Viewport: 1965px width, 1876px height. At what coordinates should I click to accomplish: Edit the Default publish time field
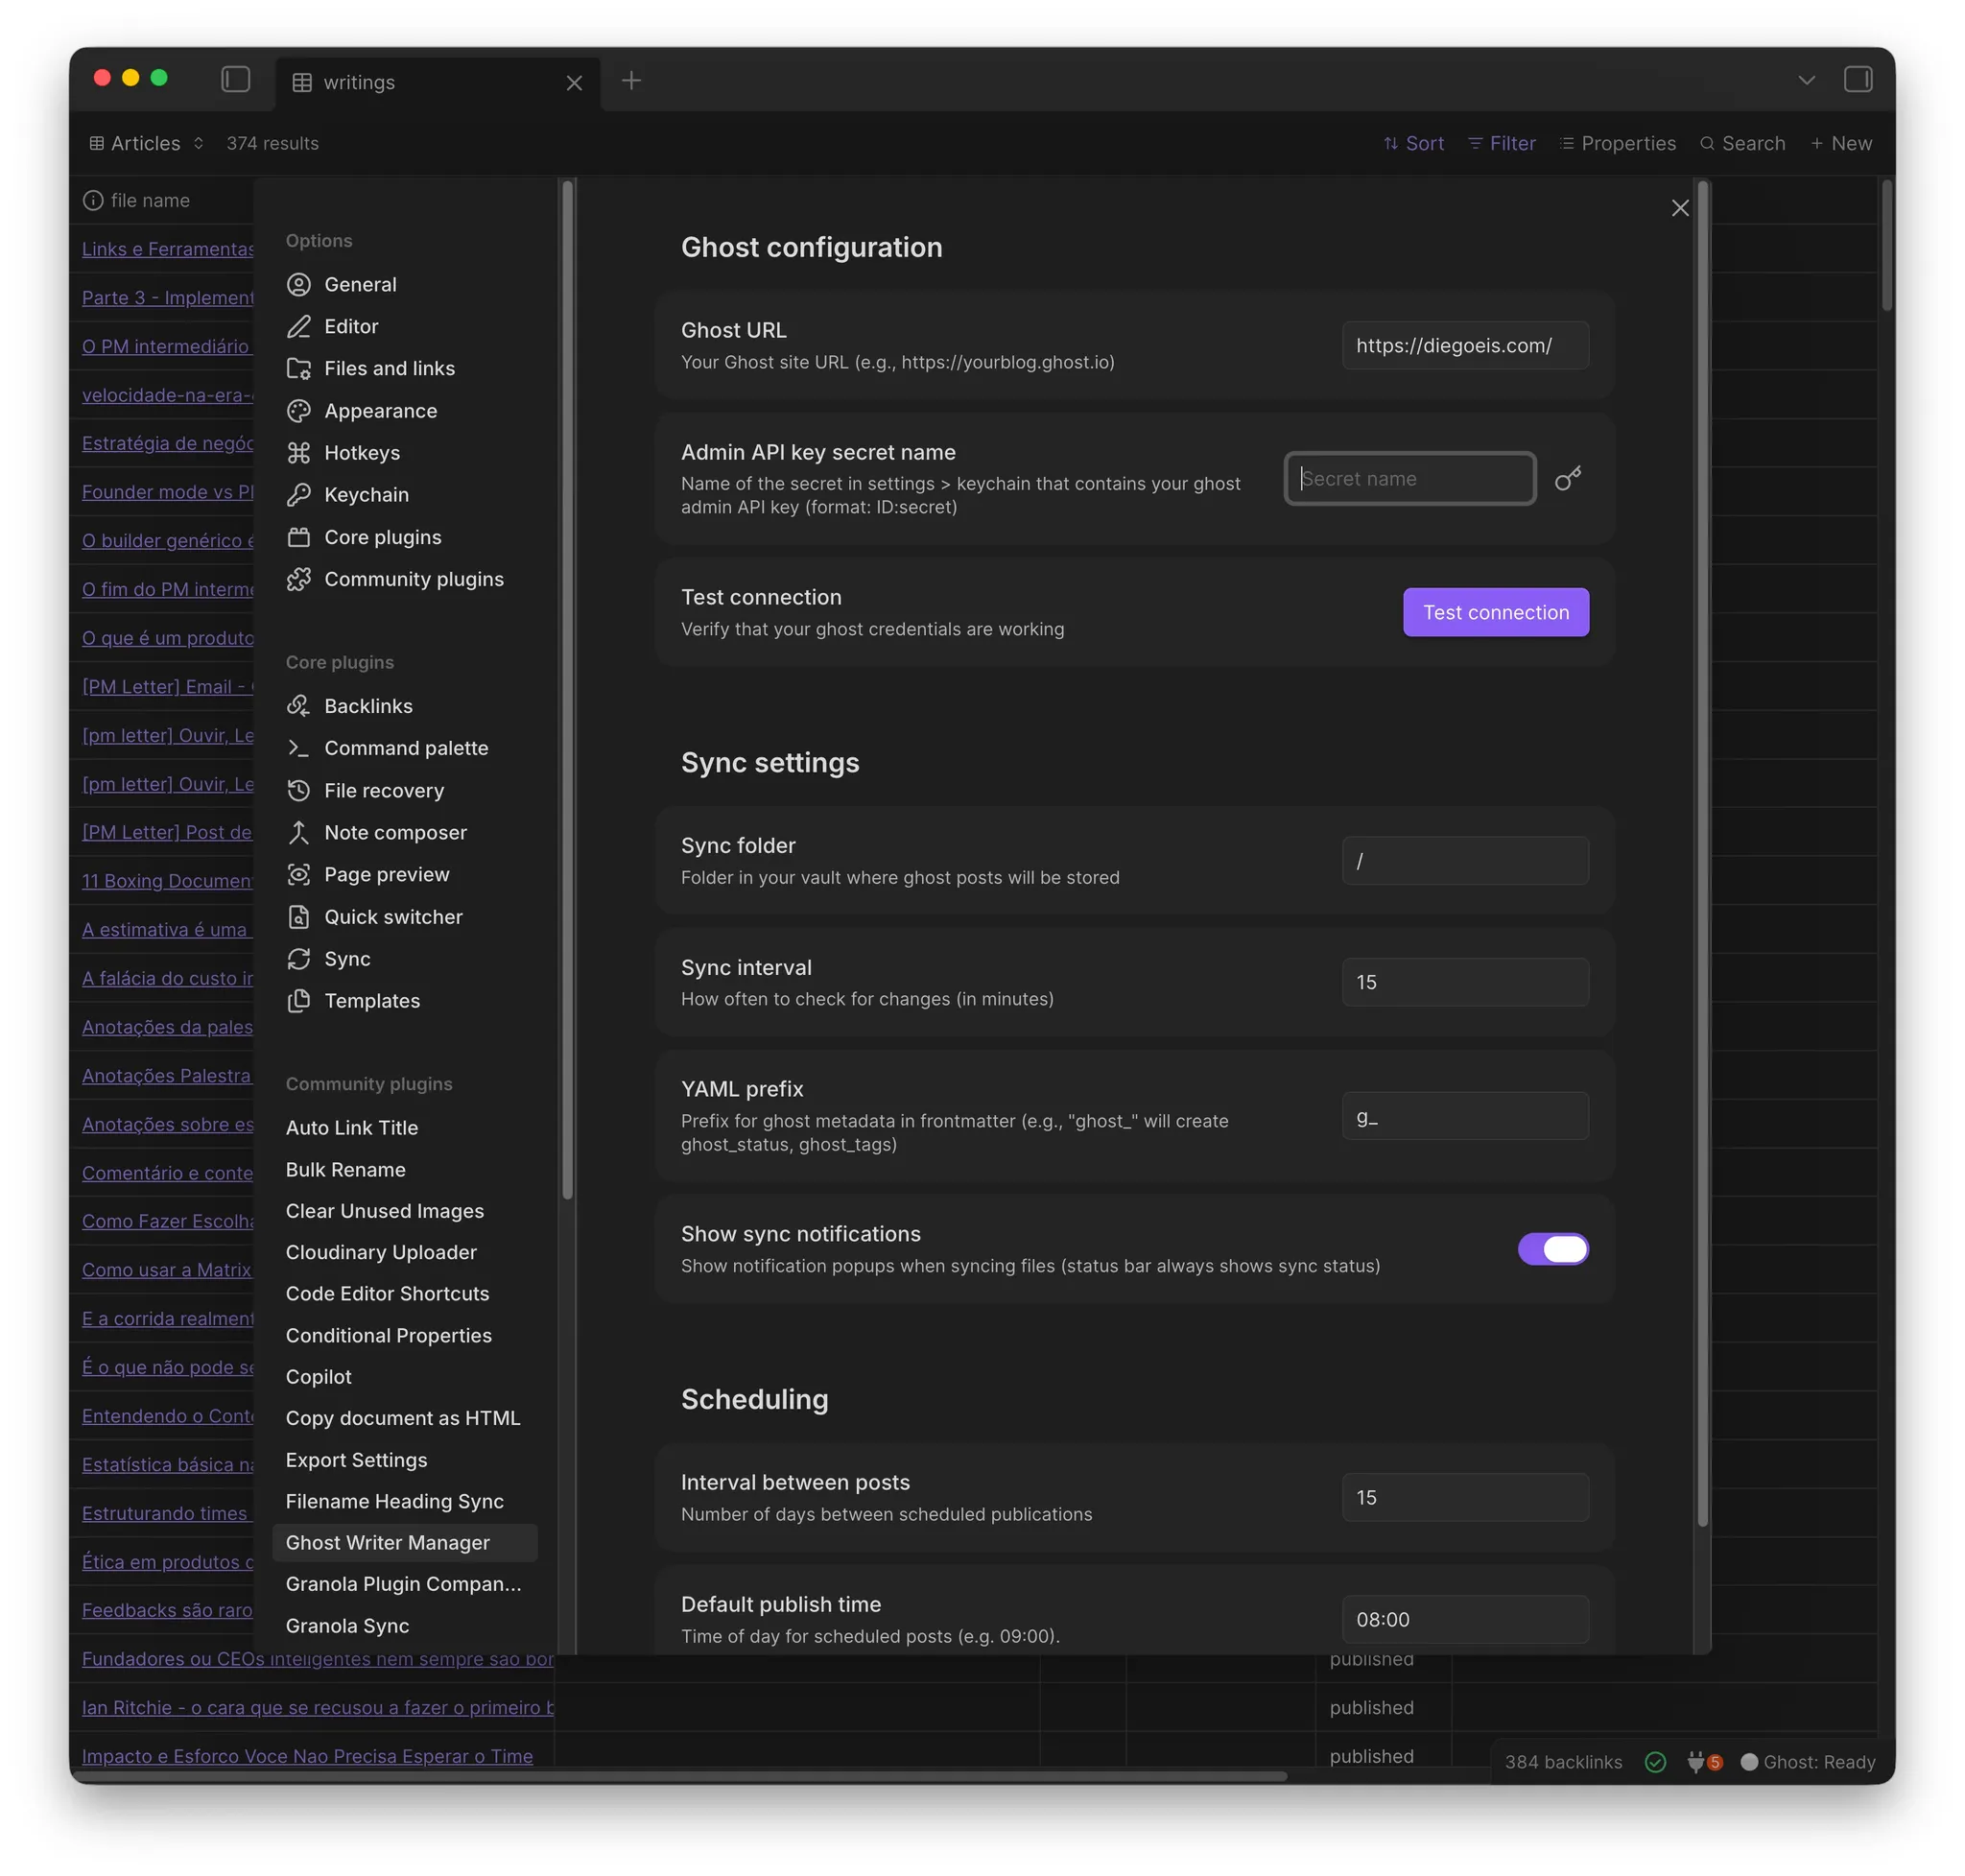[x=1465, y=1619]
